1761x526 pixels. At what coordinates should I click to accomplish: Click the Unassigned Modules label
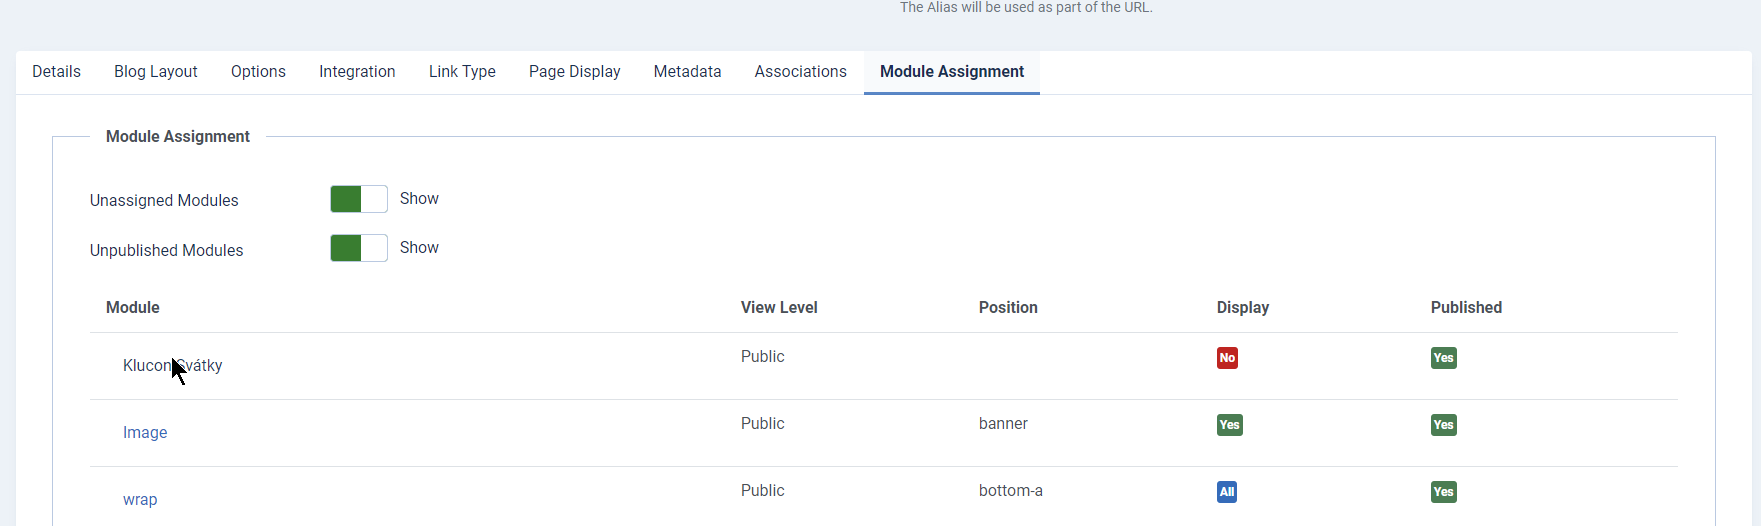click(164, 201)
